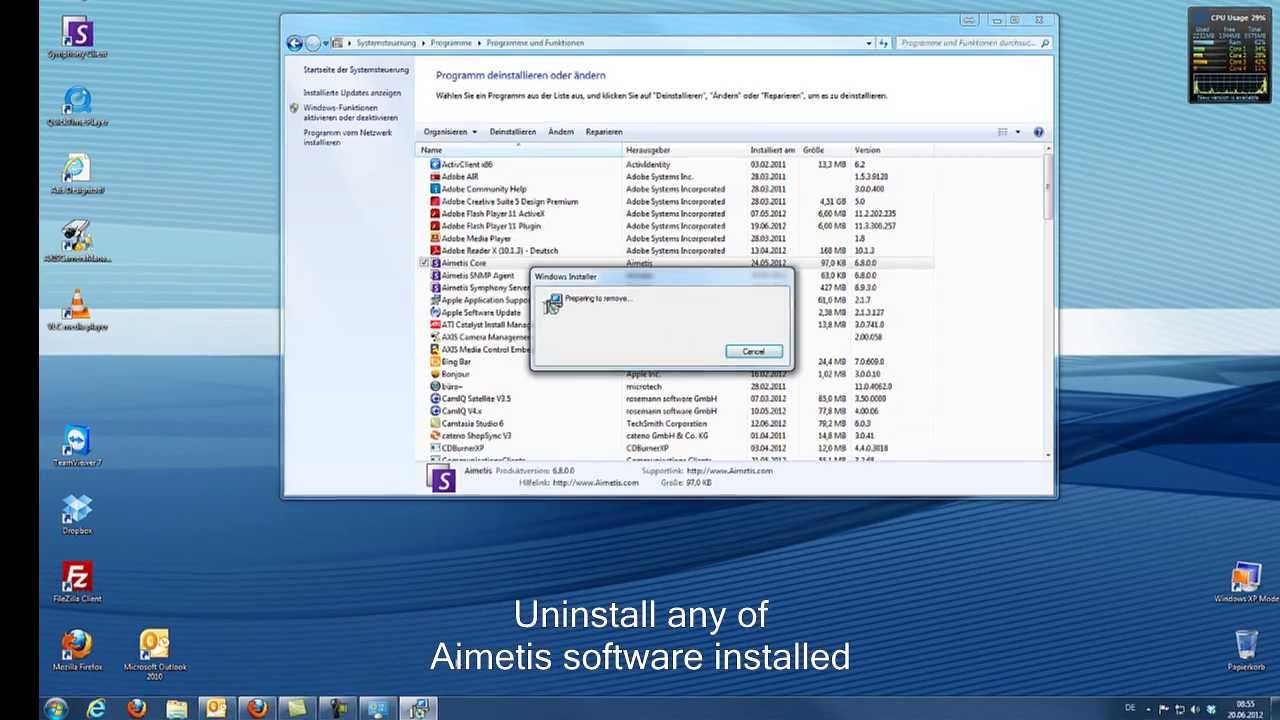This screenshot has width=1280, height=720.
Task: Sort list by Größe column header
Action: 825,150
